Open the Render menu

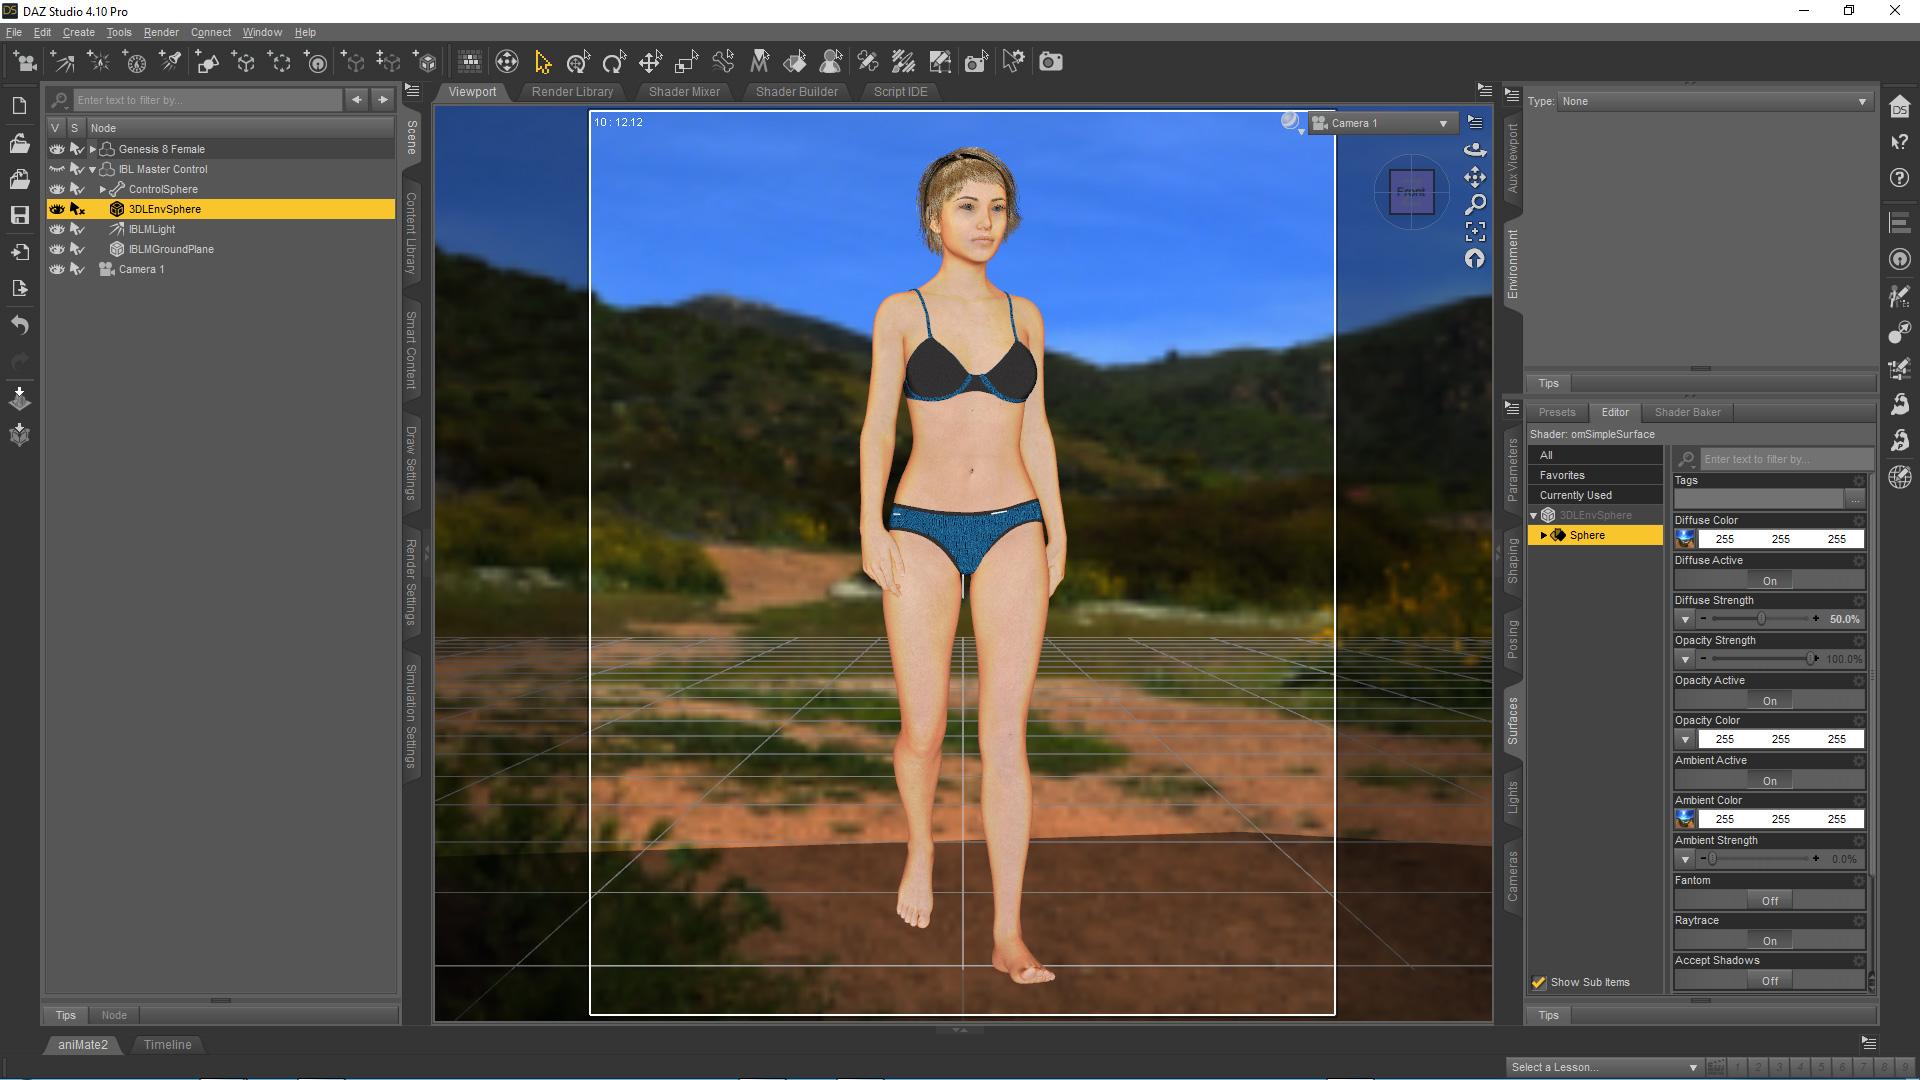click(x=161, y=32)
